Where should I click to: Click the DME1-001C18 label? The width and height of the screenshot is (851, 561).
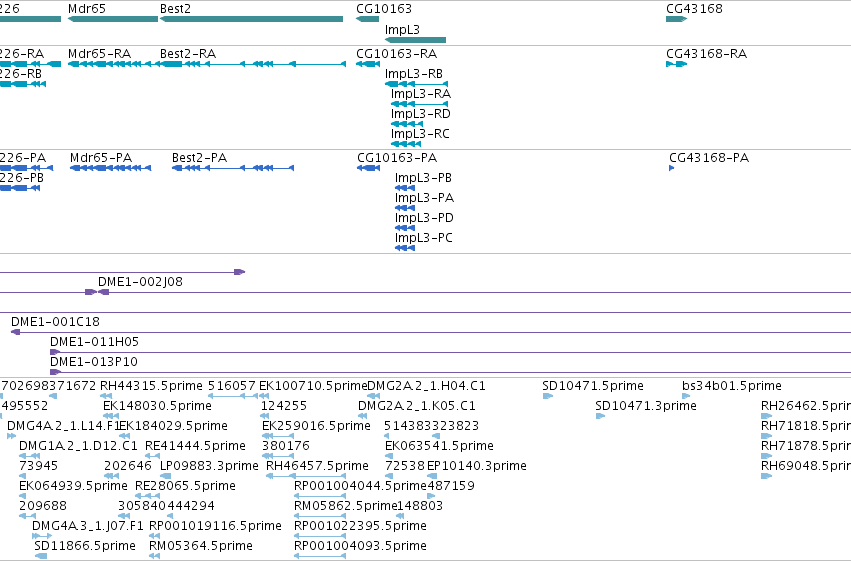[x=55, y=322]
